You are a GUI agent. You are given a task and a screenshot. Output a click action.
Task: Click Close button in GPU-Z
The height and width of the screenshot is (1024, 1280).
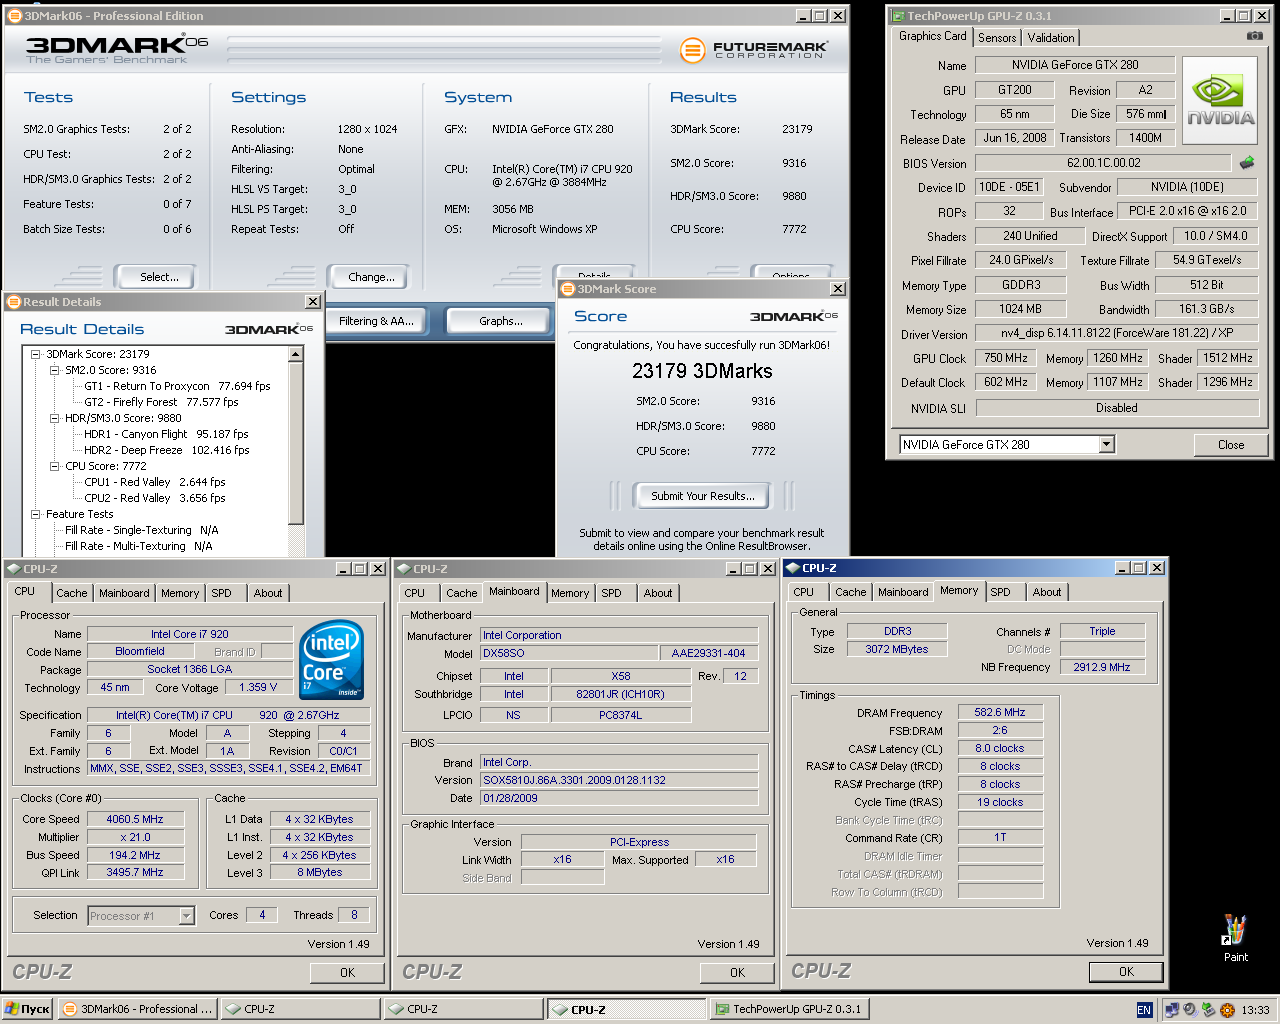(x=1231, y=445)
